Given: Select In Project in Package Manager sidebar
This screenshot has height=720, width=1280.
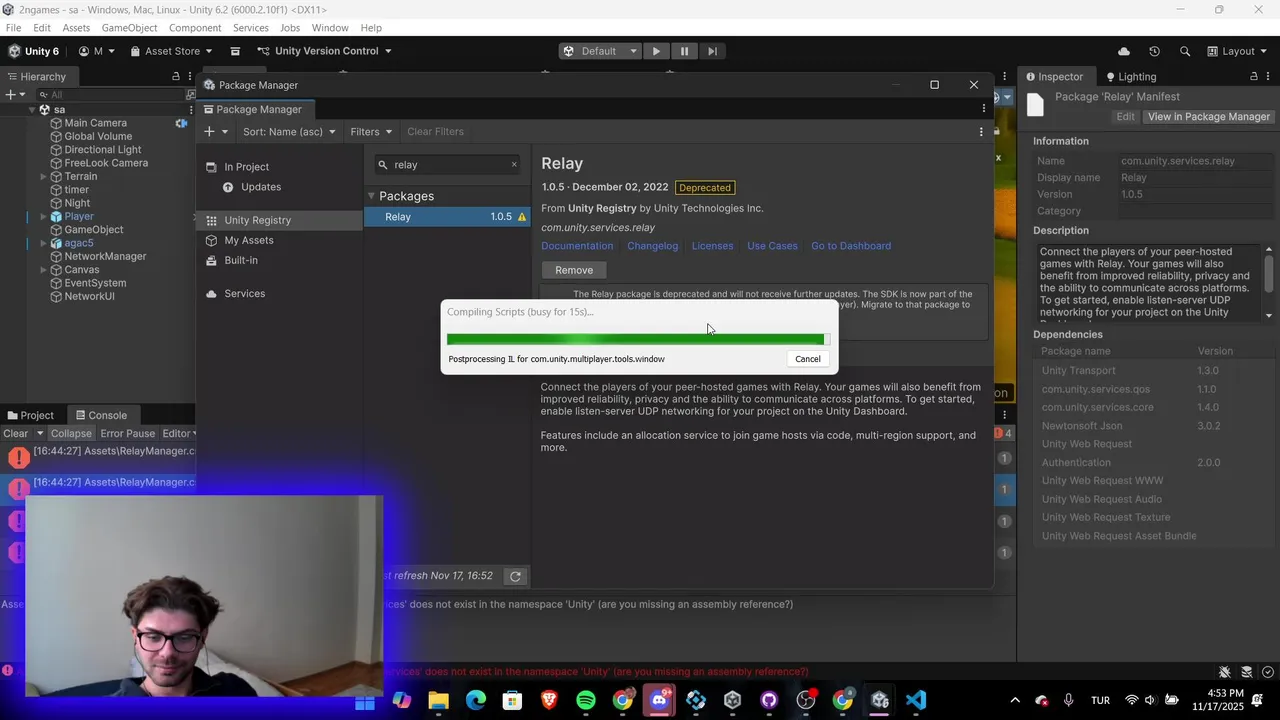Looking at the screenshot, I should pyautogui.click(x=246, y=167).
